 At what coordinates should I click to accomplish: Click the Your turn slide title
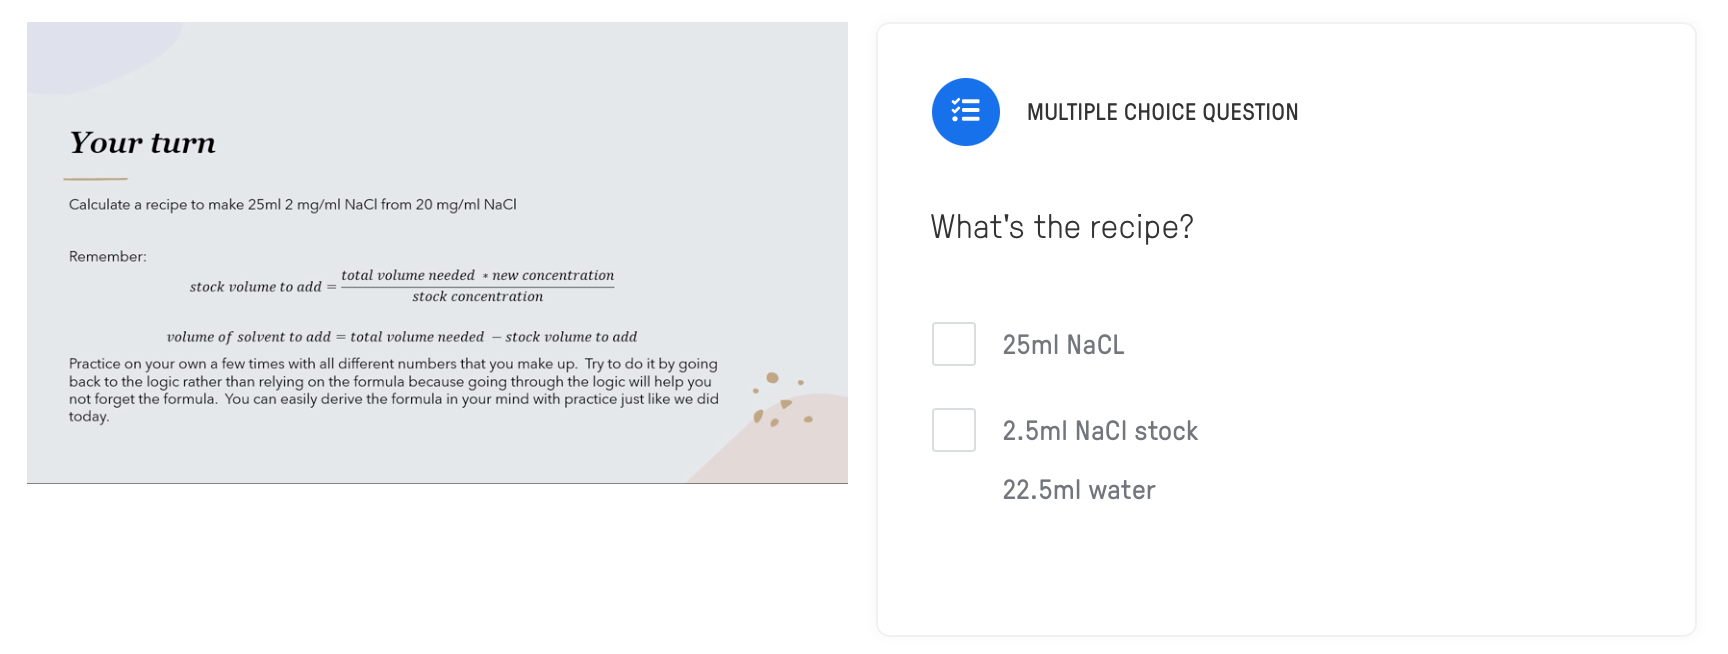[142, 144]
